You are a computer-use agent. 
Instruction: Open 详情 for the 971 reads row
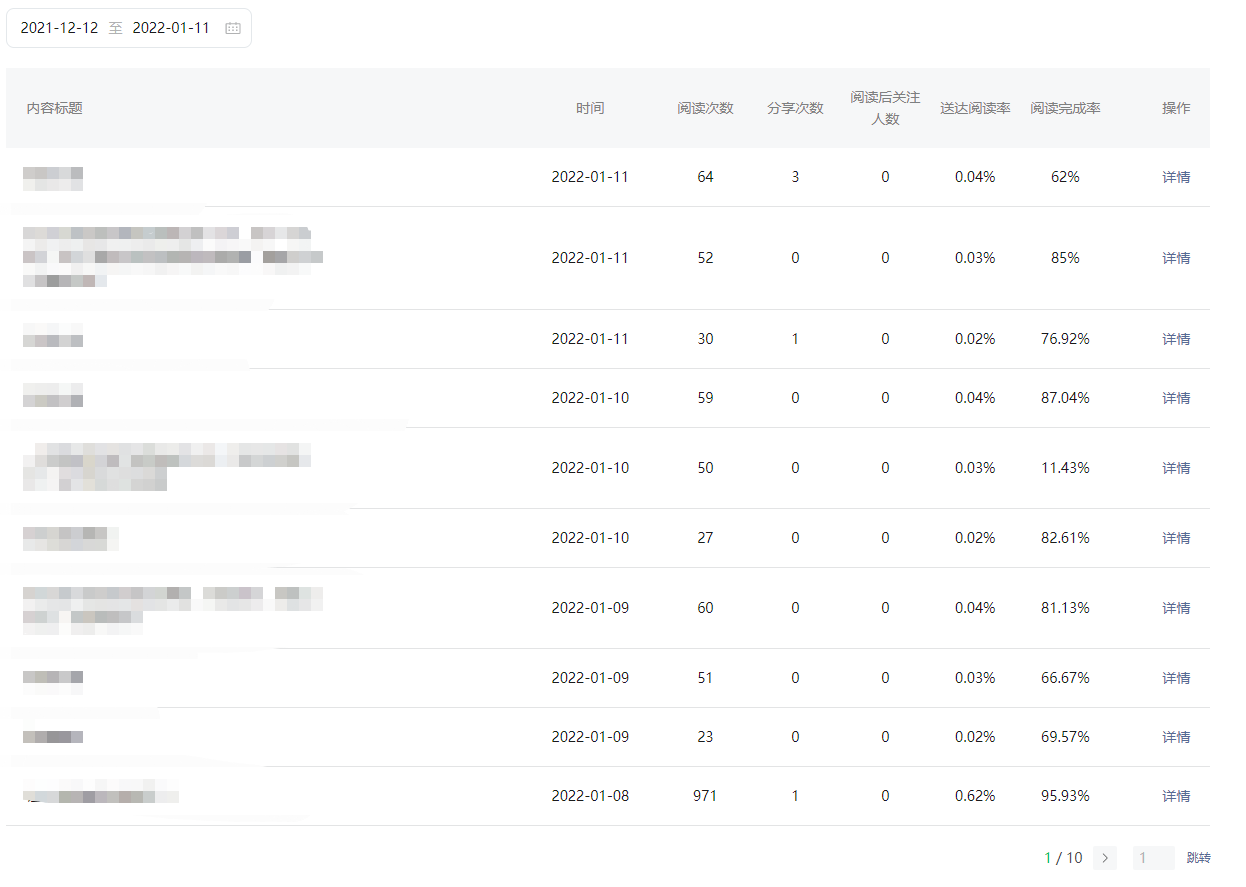pos(1176,796)
